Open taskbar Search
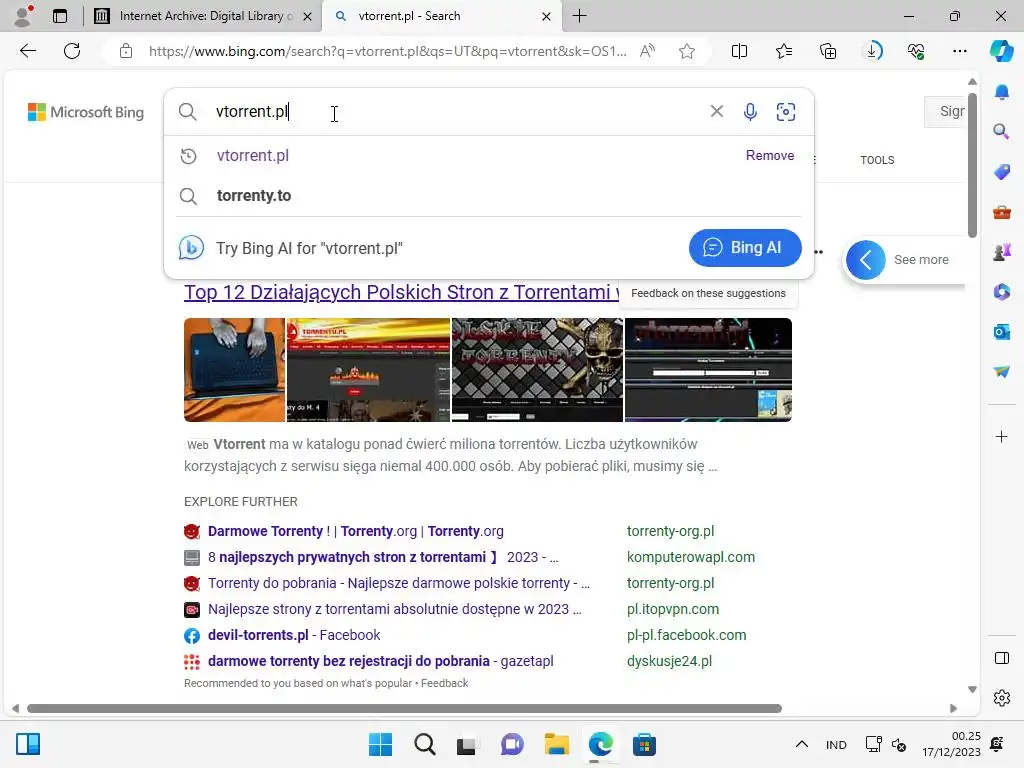This screenshot has width=1024, height=768. [424, 744]
